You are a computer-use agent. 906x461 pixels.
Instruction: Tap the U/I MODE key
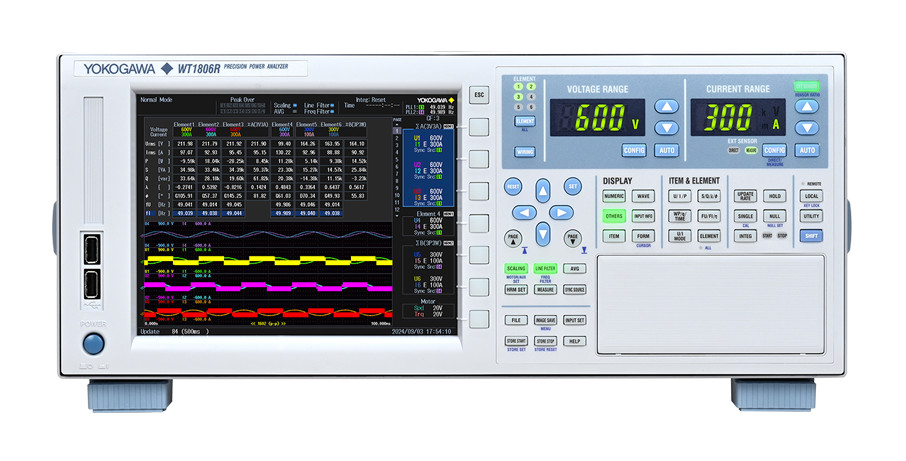click(x=680, y=236)
